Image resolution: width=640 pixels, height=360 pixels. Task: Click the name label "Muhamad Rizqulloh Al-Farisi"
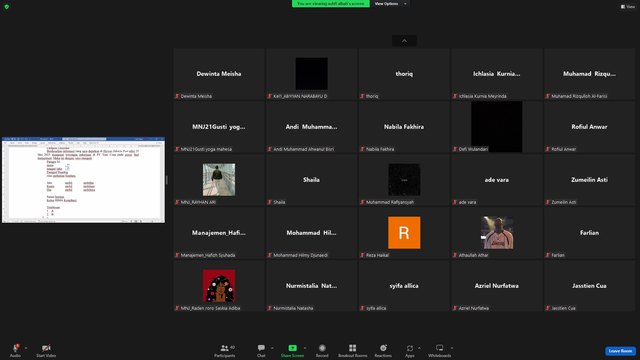tap(579, 96)
